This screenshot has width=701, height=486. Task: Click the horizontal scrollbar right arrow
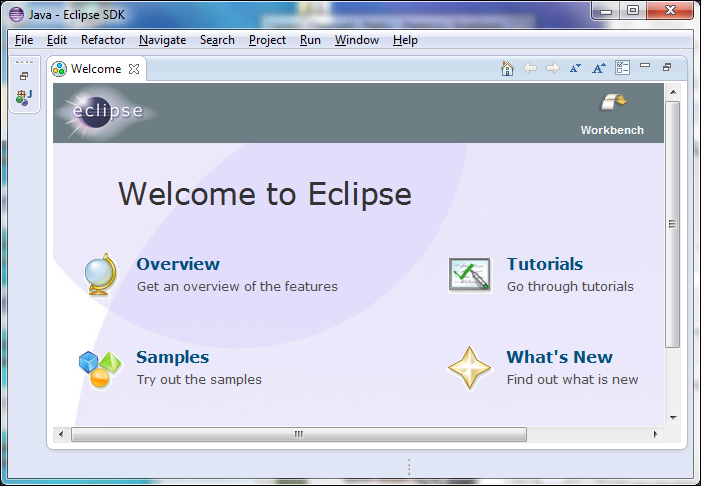(x=655, y=434)
